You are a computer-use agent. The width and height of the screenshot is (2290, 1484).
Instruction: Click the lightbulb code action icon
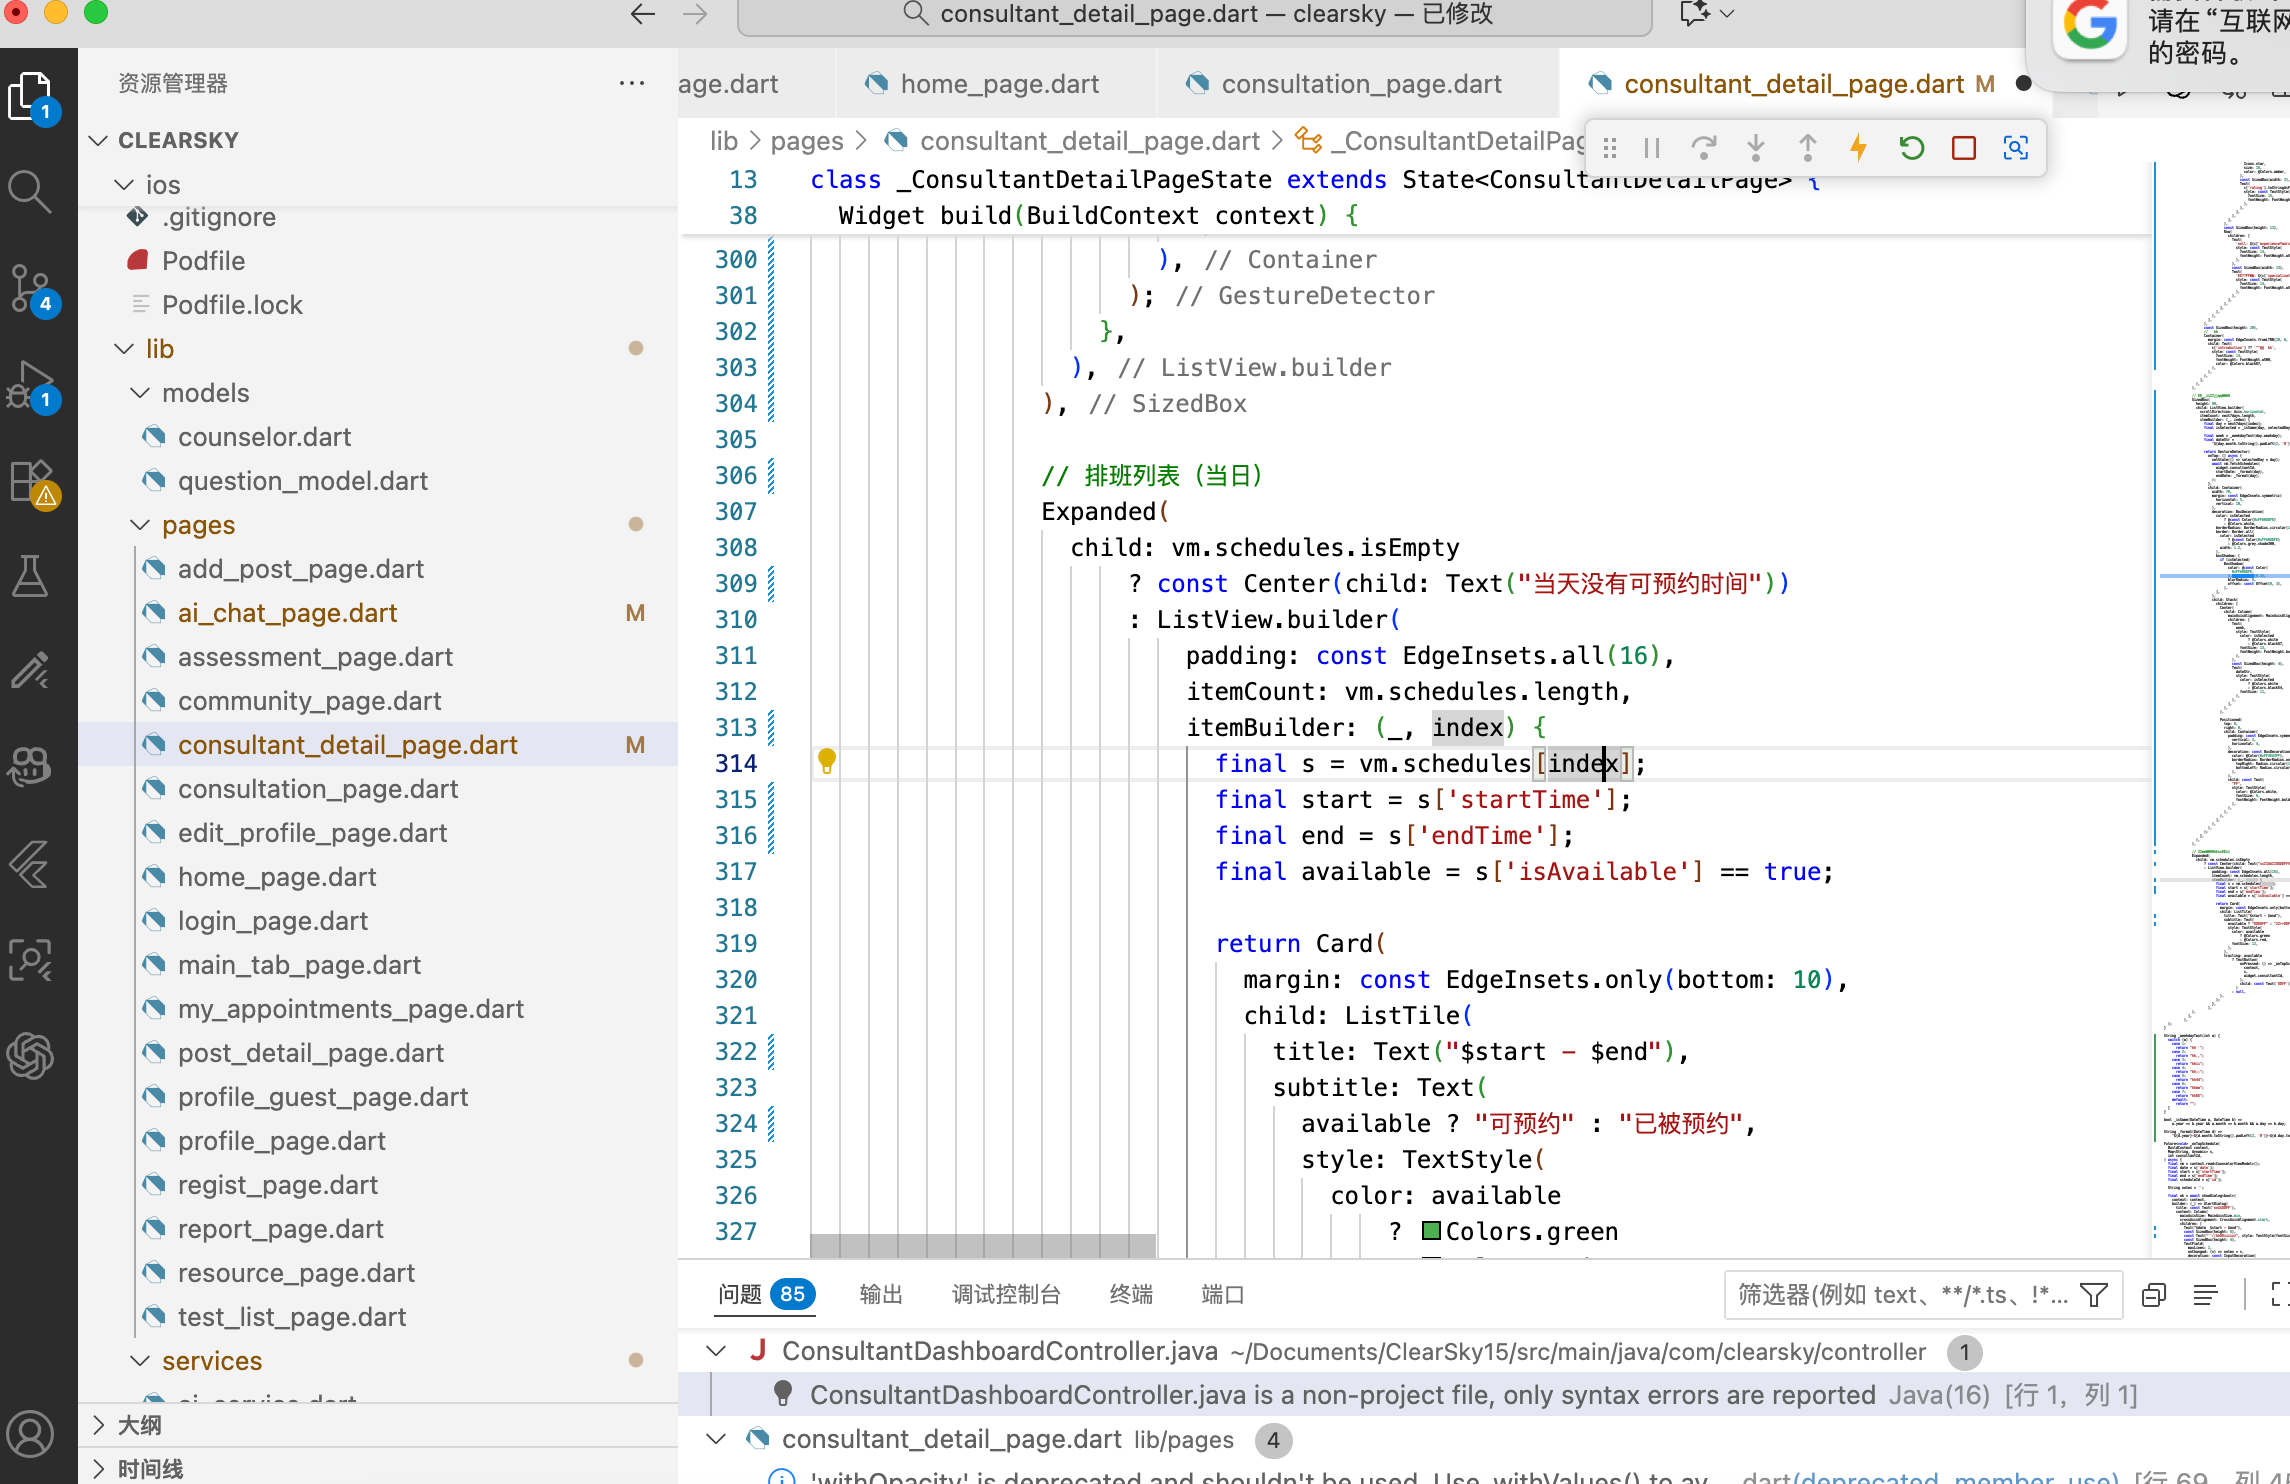pyautogui.click(x=826, y=761)
